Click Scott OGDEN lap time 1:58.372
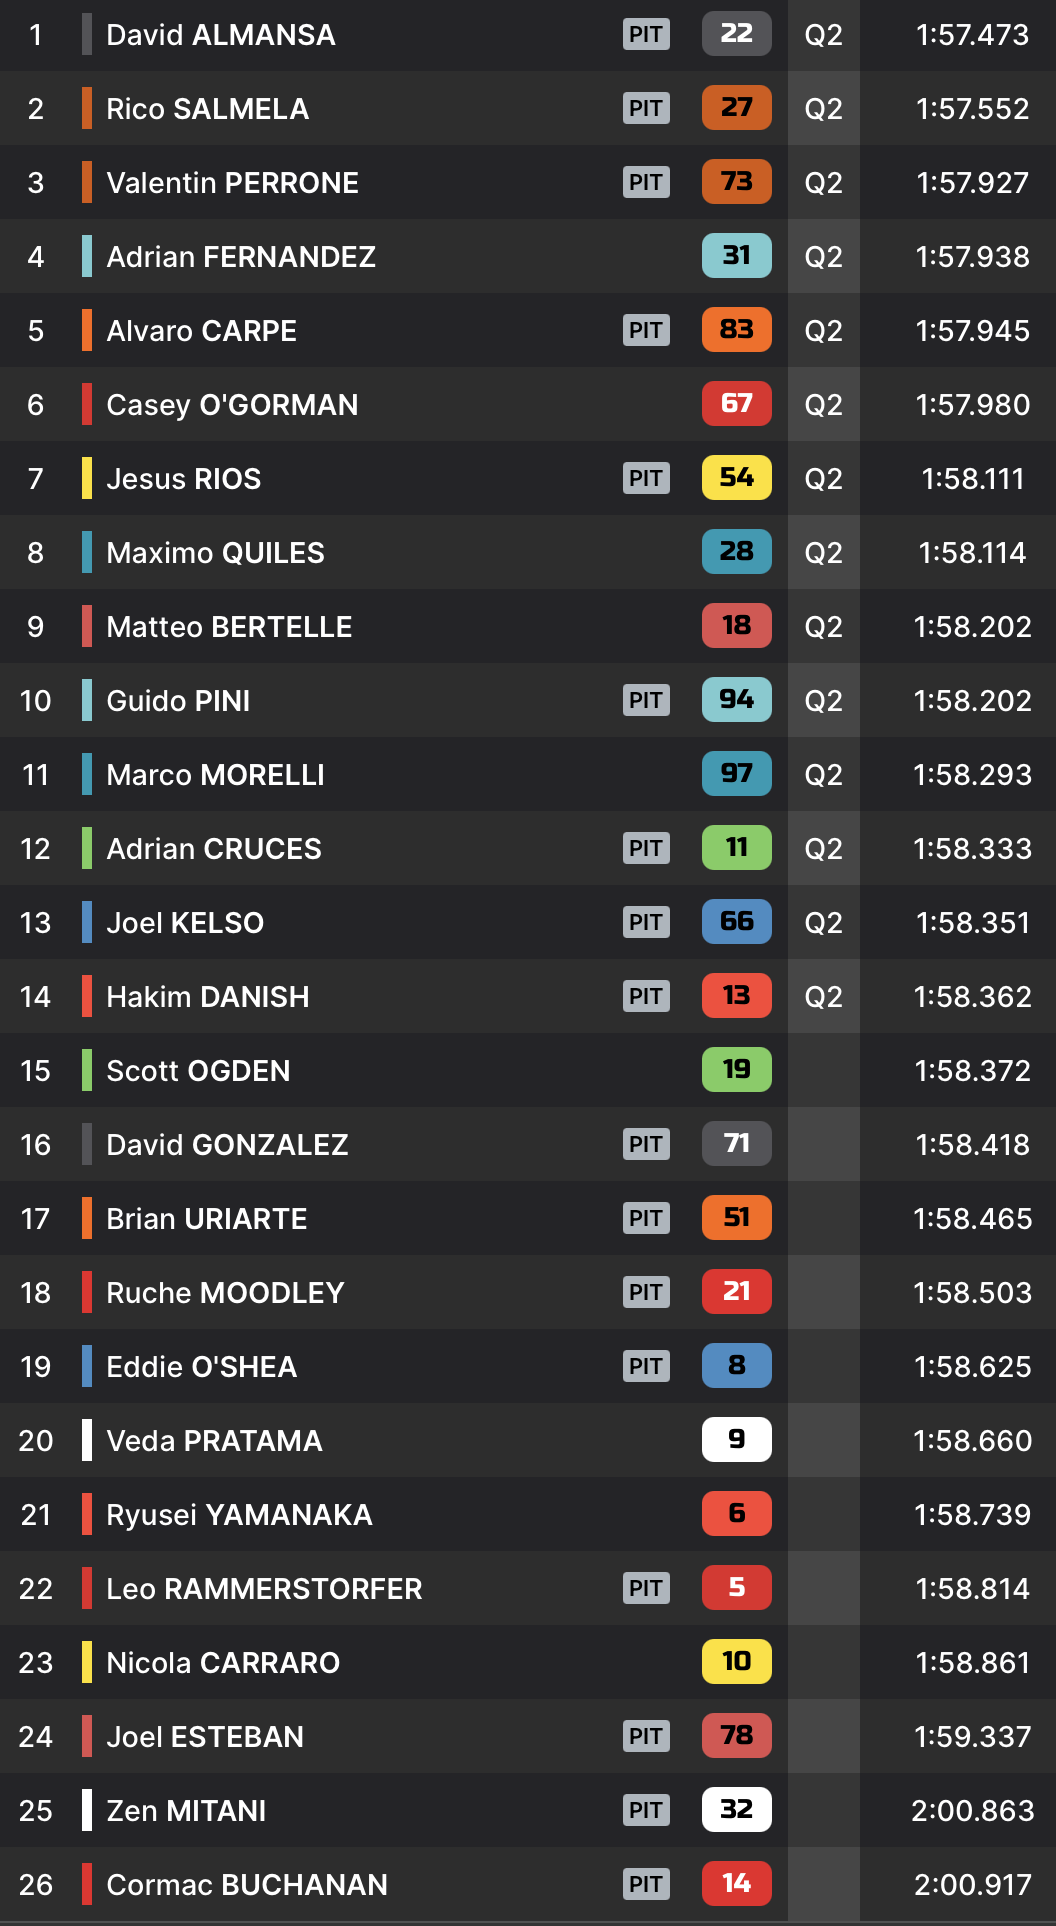The image size is (1056, 1926). tap(972, 1071)
